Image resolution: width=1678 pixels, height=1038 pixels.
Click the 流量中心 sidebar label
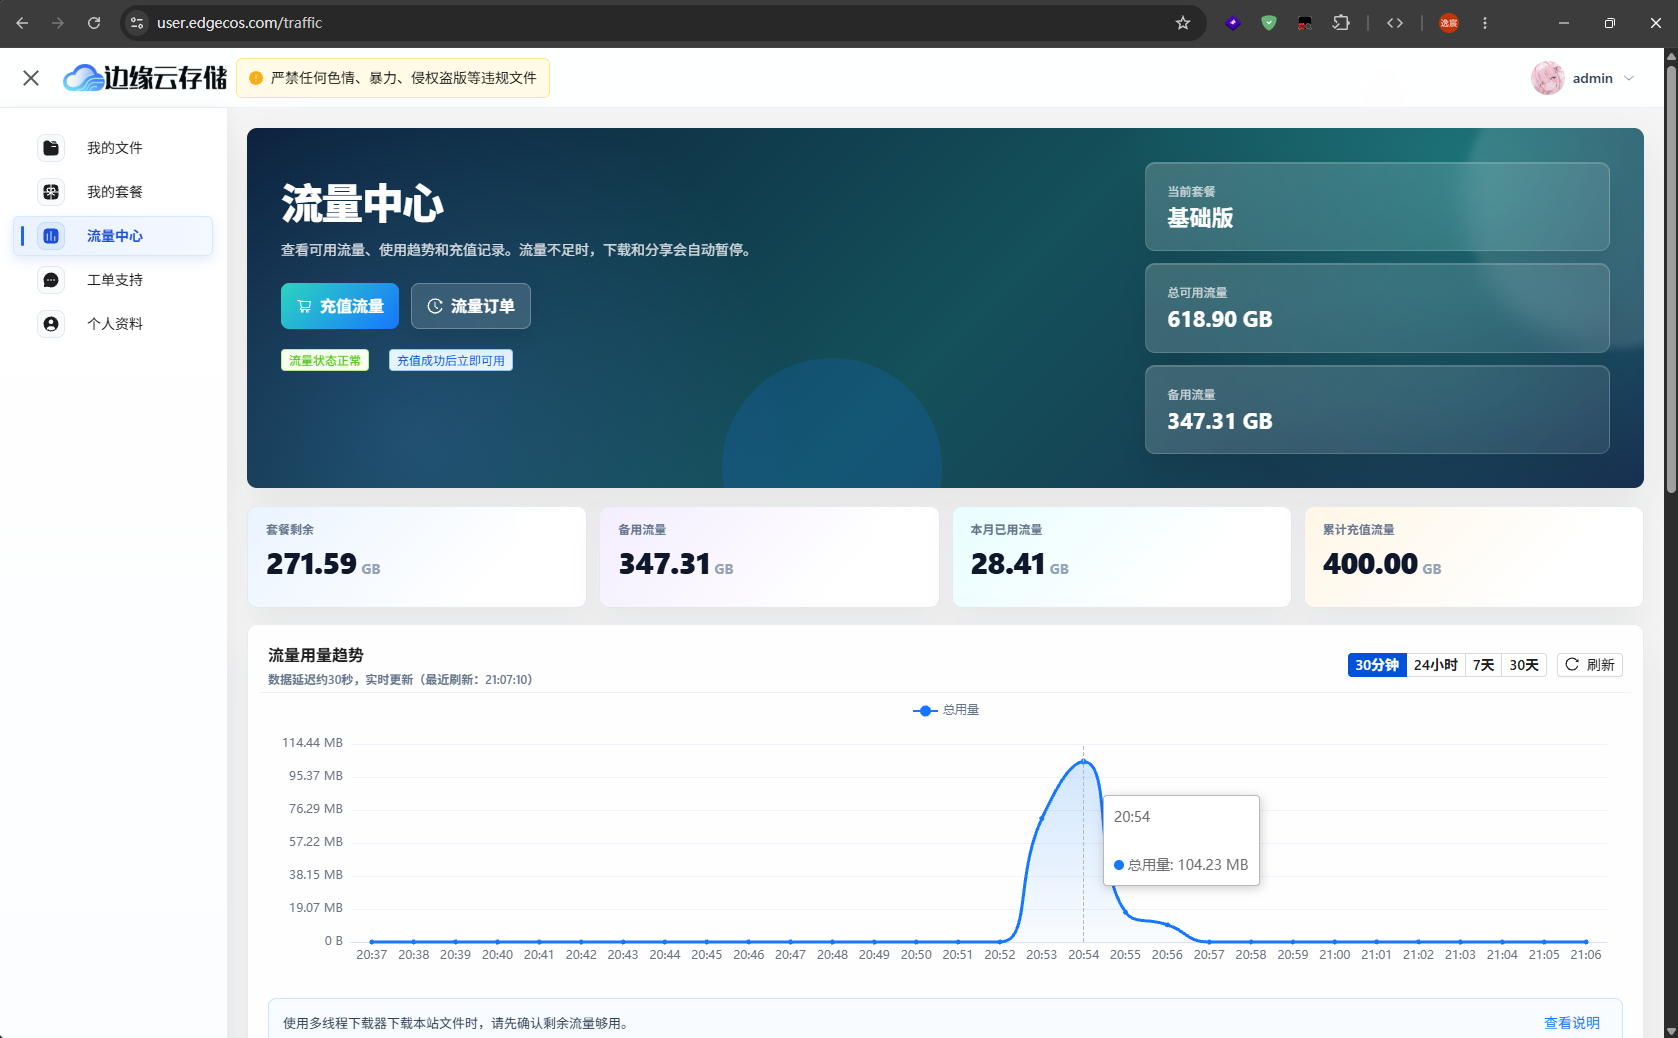click(115, 236)
